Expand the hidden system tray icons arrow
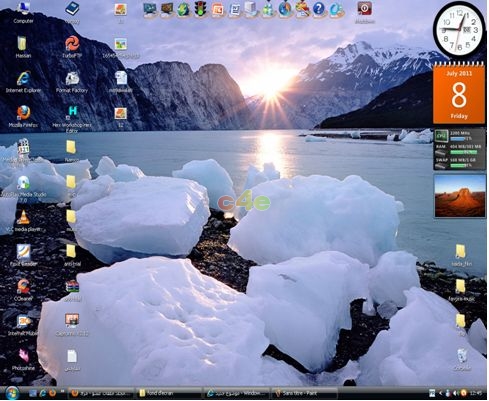 pos(440,393)
